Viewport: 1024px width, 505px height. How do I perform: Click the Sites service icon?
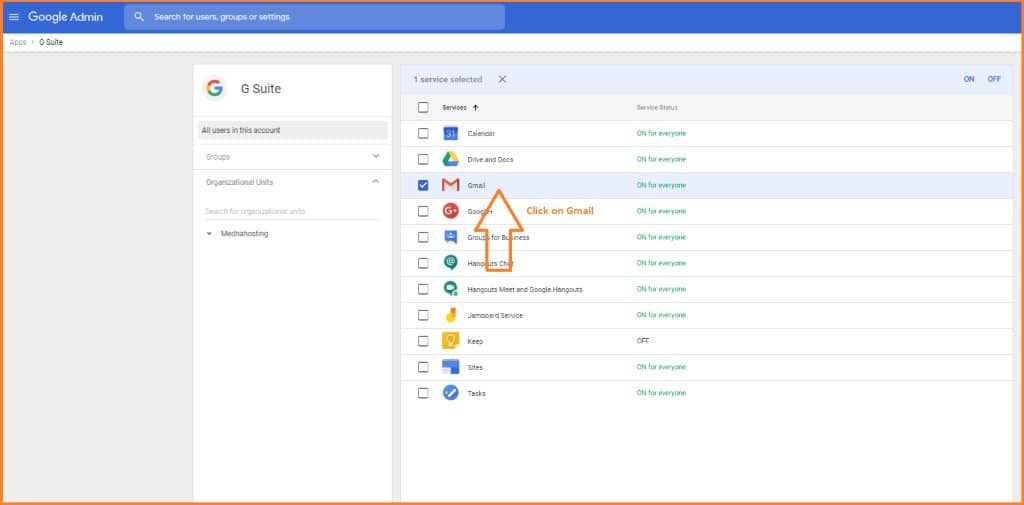tap(450, 367)
